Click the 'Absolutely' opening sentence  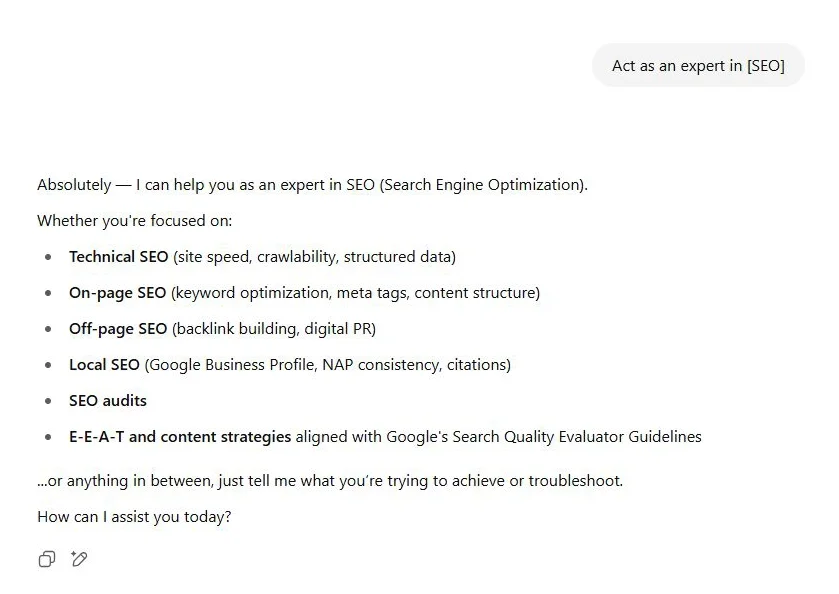pos(312,185)
